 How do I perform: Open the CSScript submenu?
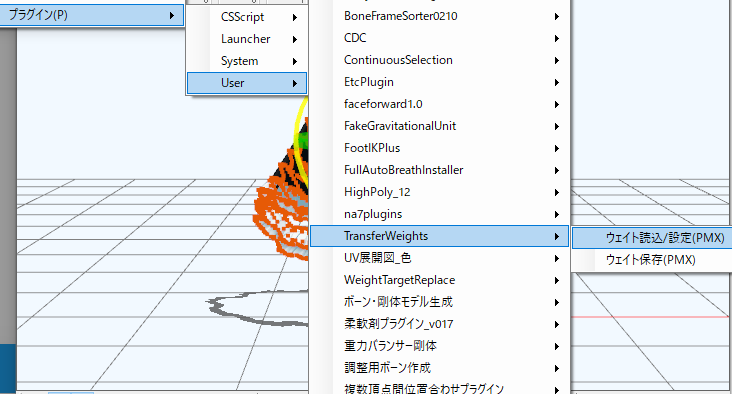coord(246,17)
